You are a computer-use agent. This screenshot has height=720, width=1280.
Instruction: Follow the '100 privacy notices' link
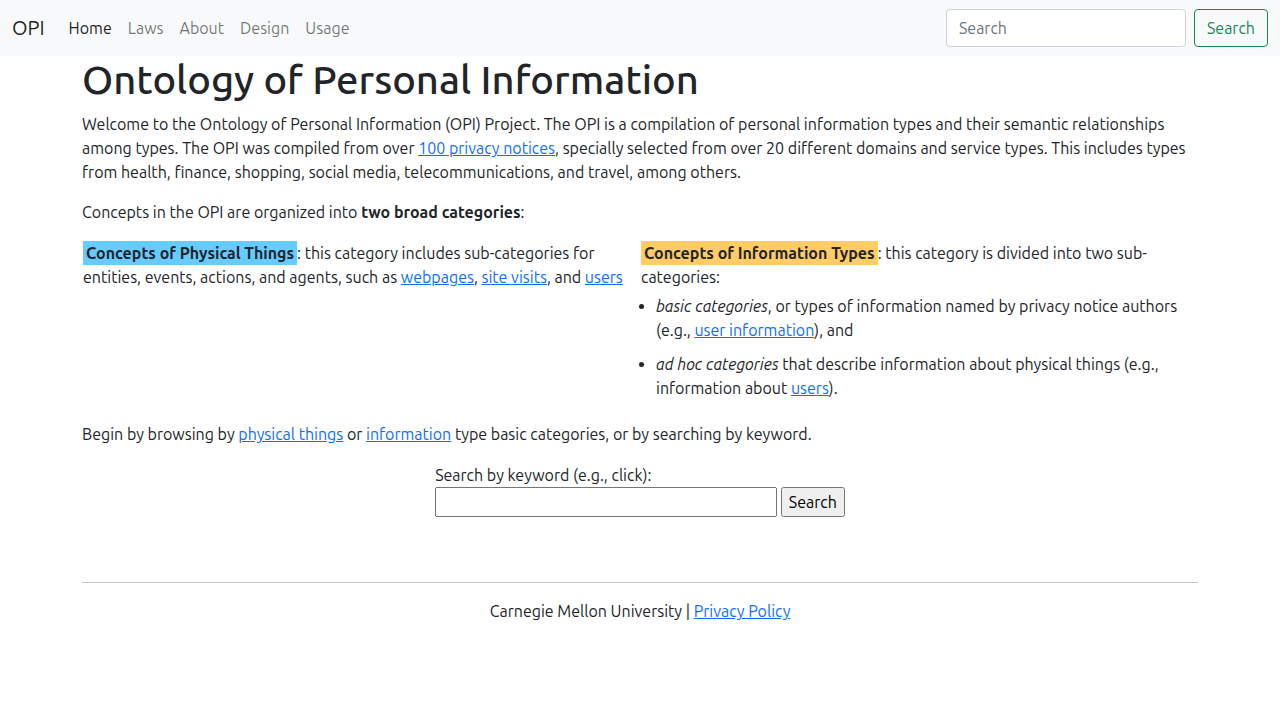coord(486,148)
